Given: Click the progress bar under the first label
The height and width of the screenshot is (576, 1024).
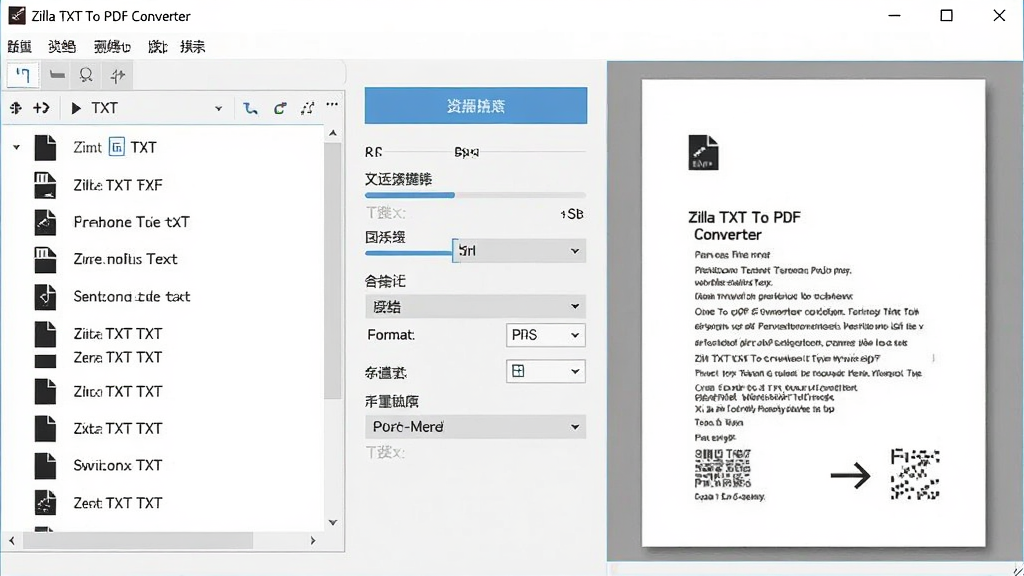Looking at the screenshot, I should click(475, 195).
